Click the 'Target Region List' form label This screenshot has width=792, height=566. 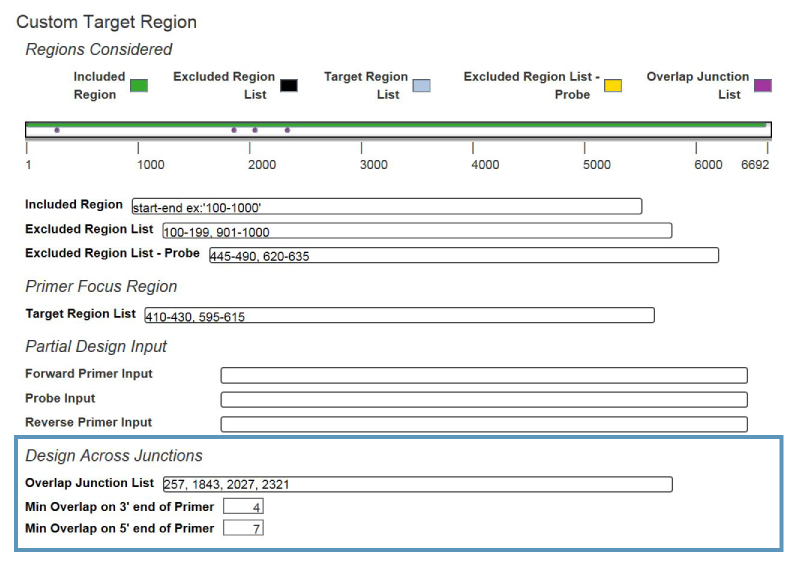80,314
